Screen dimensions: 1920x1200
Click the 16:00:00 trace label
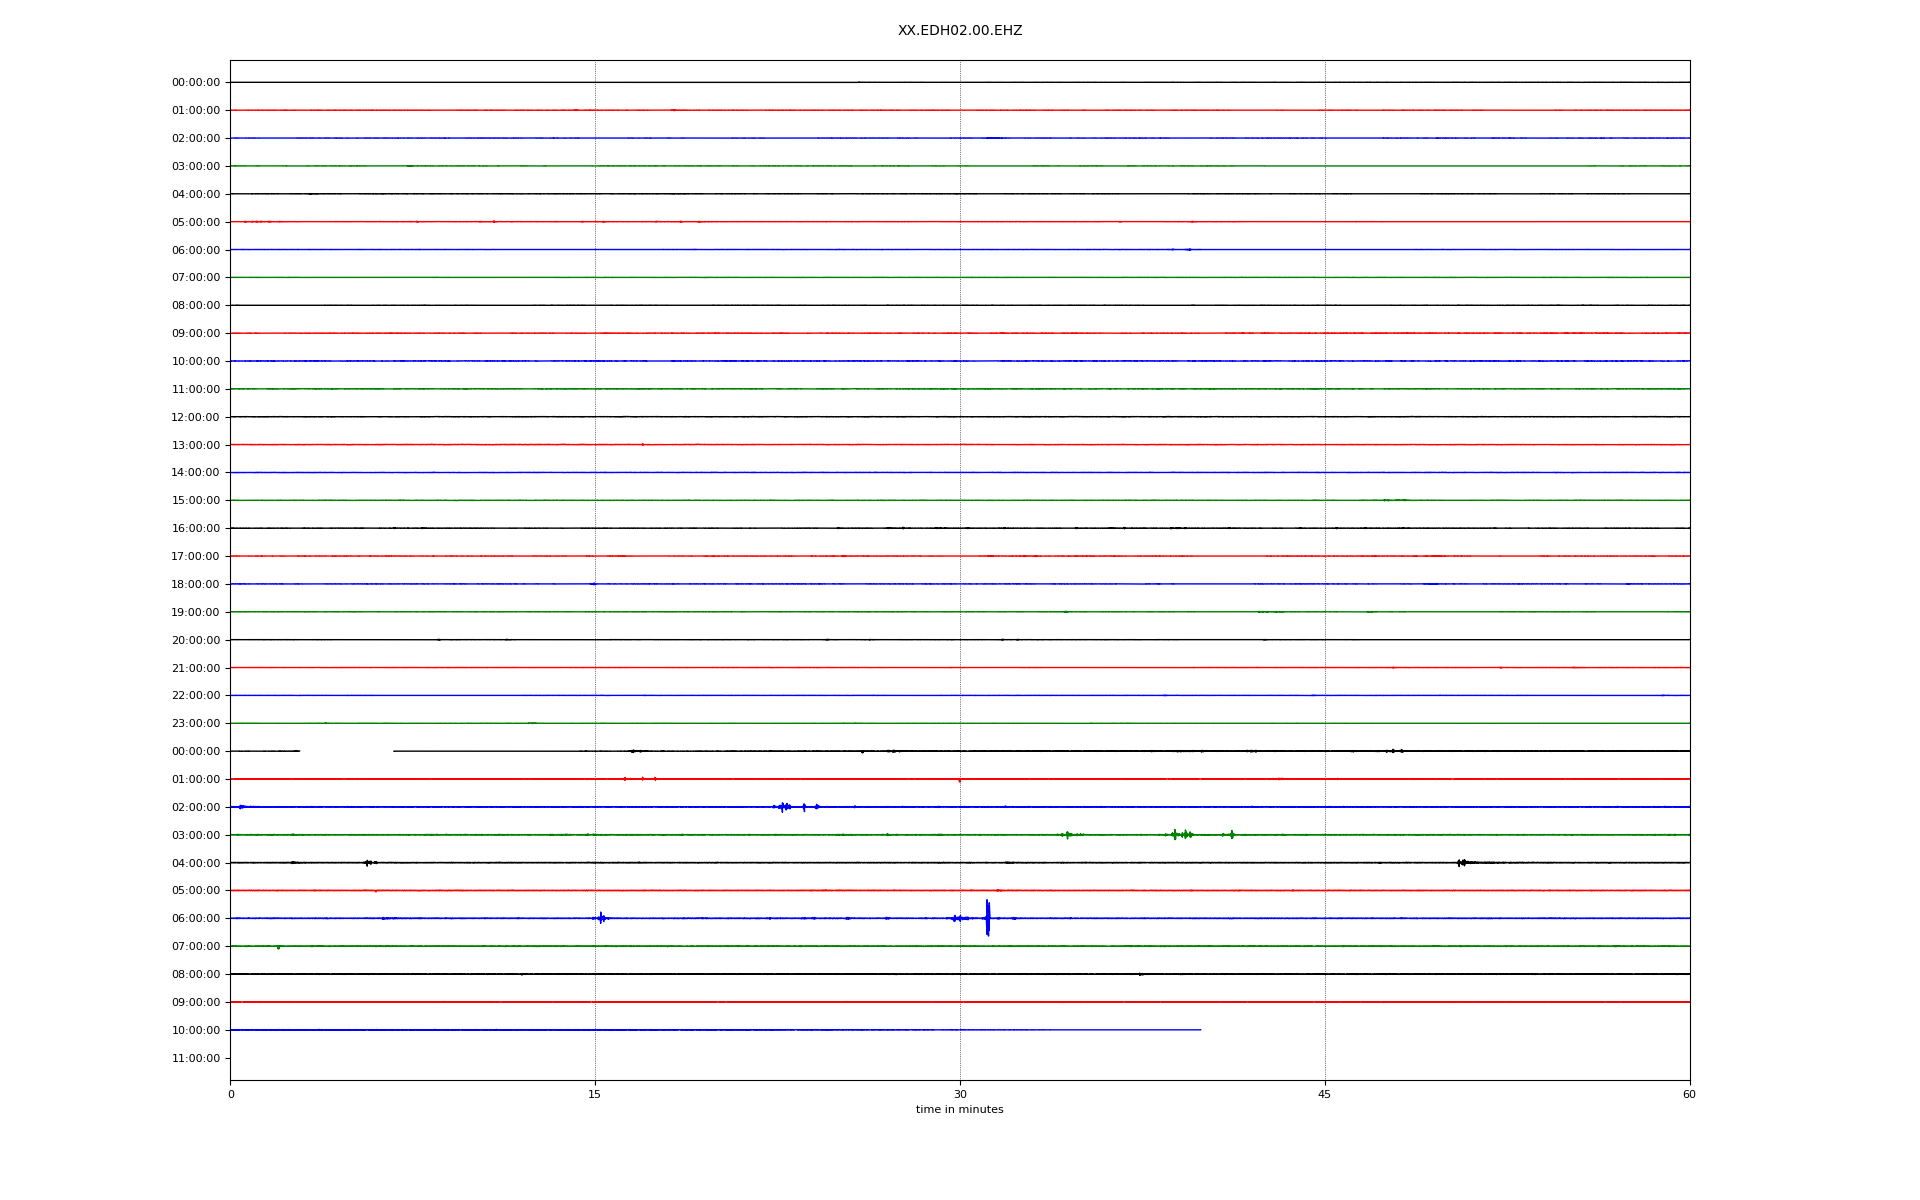pos(195,528)
